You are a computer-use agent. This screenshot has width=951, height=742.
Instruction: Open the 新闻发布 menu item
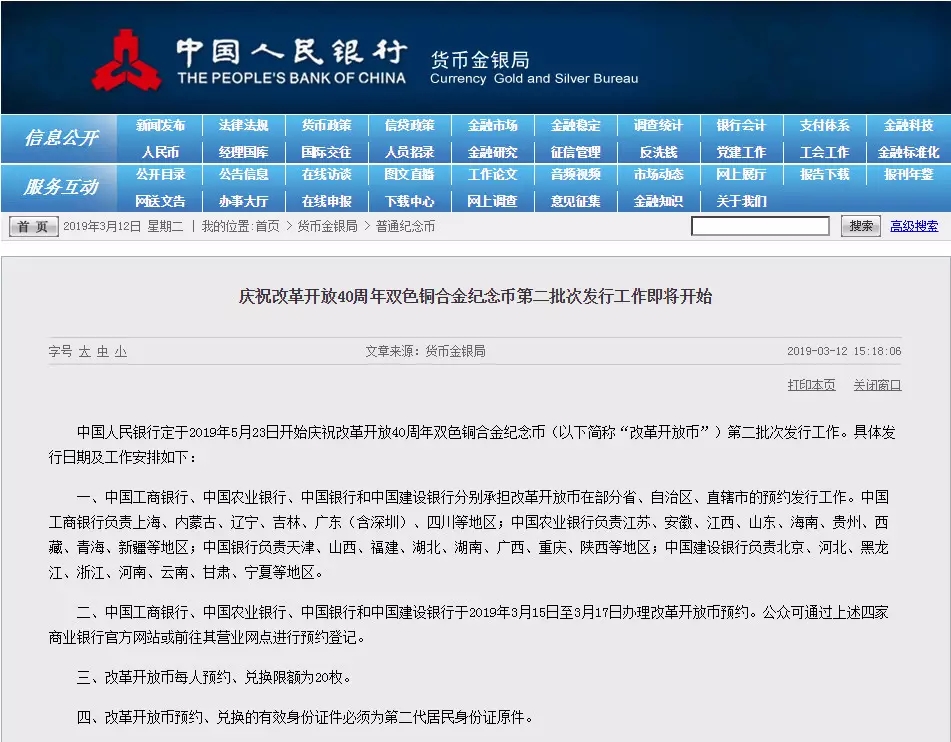pos(160,126)
